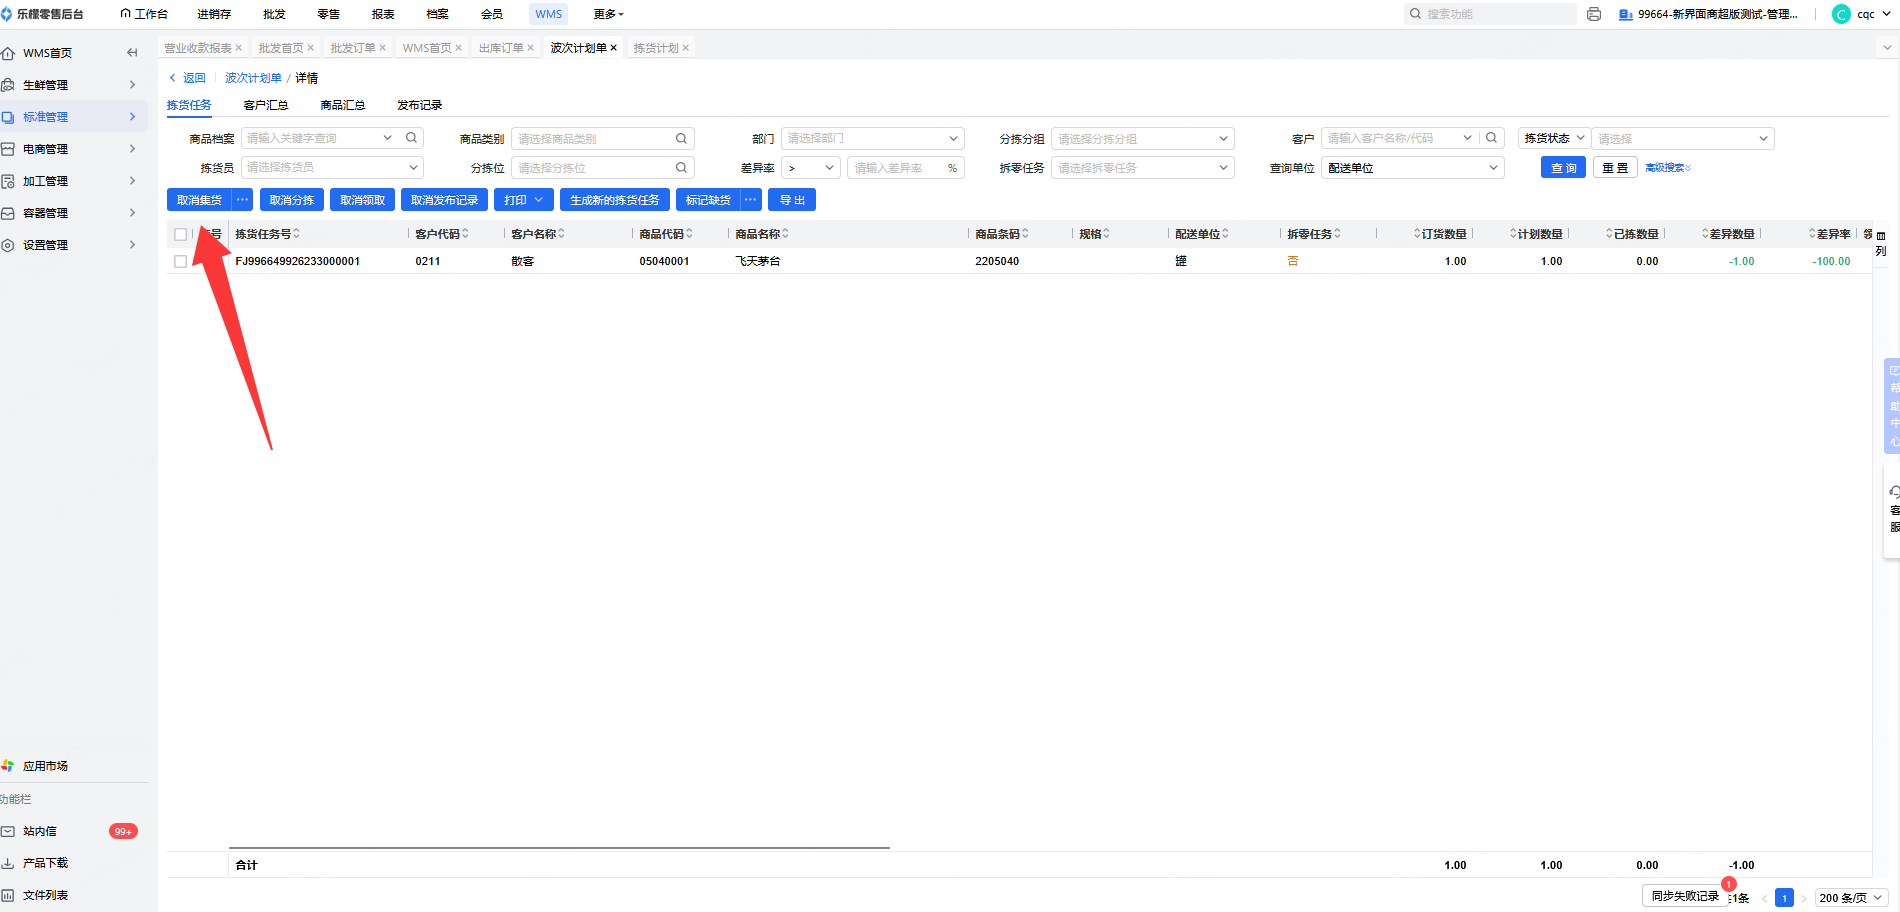Image resolution: width=1900 pixels, height=912 pixels.
Task: Click more options beside 标记缺货
Action: pos(751,200)
